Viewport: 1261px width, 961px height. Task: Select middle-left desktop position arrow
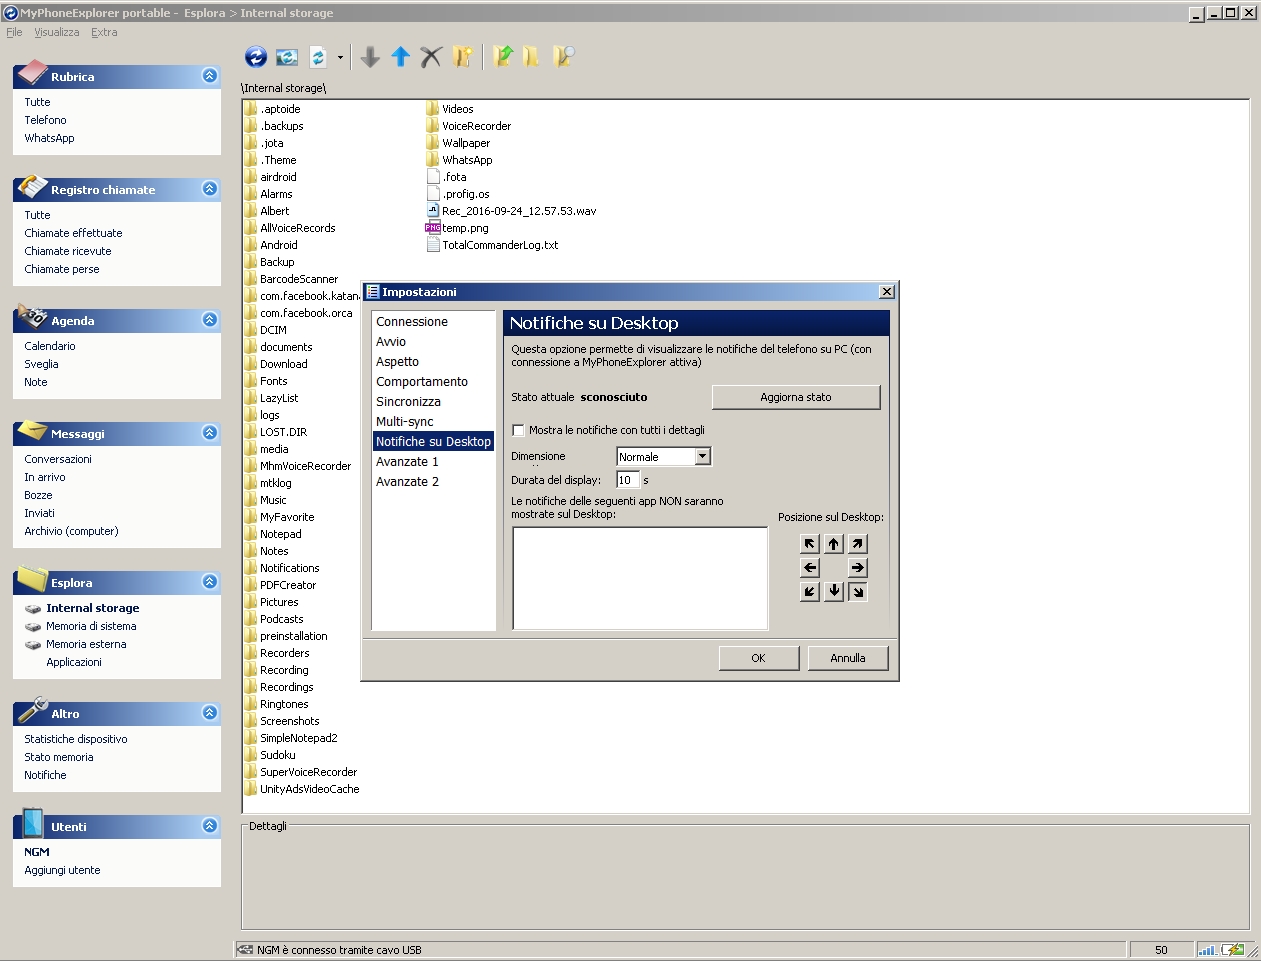[x=810, y=568]
